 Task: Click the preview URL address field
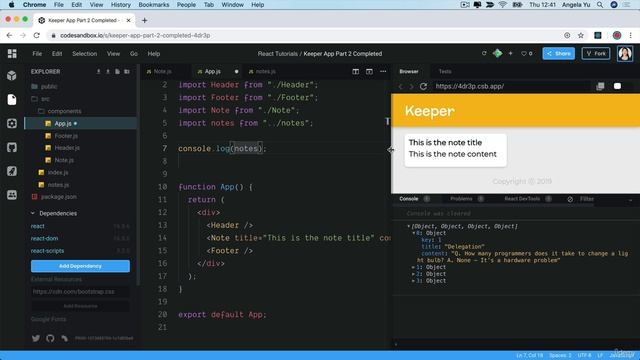[x=510, y=86]
